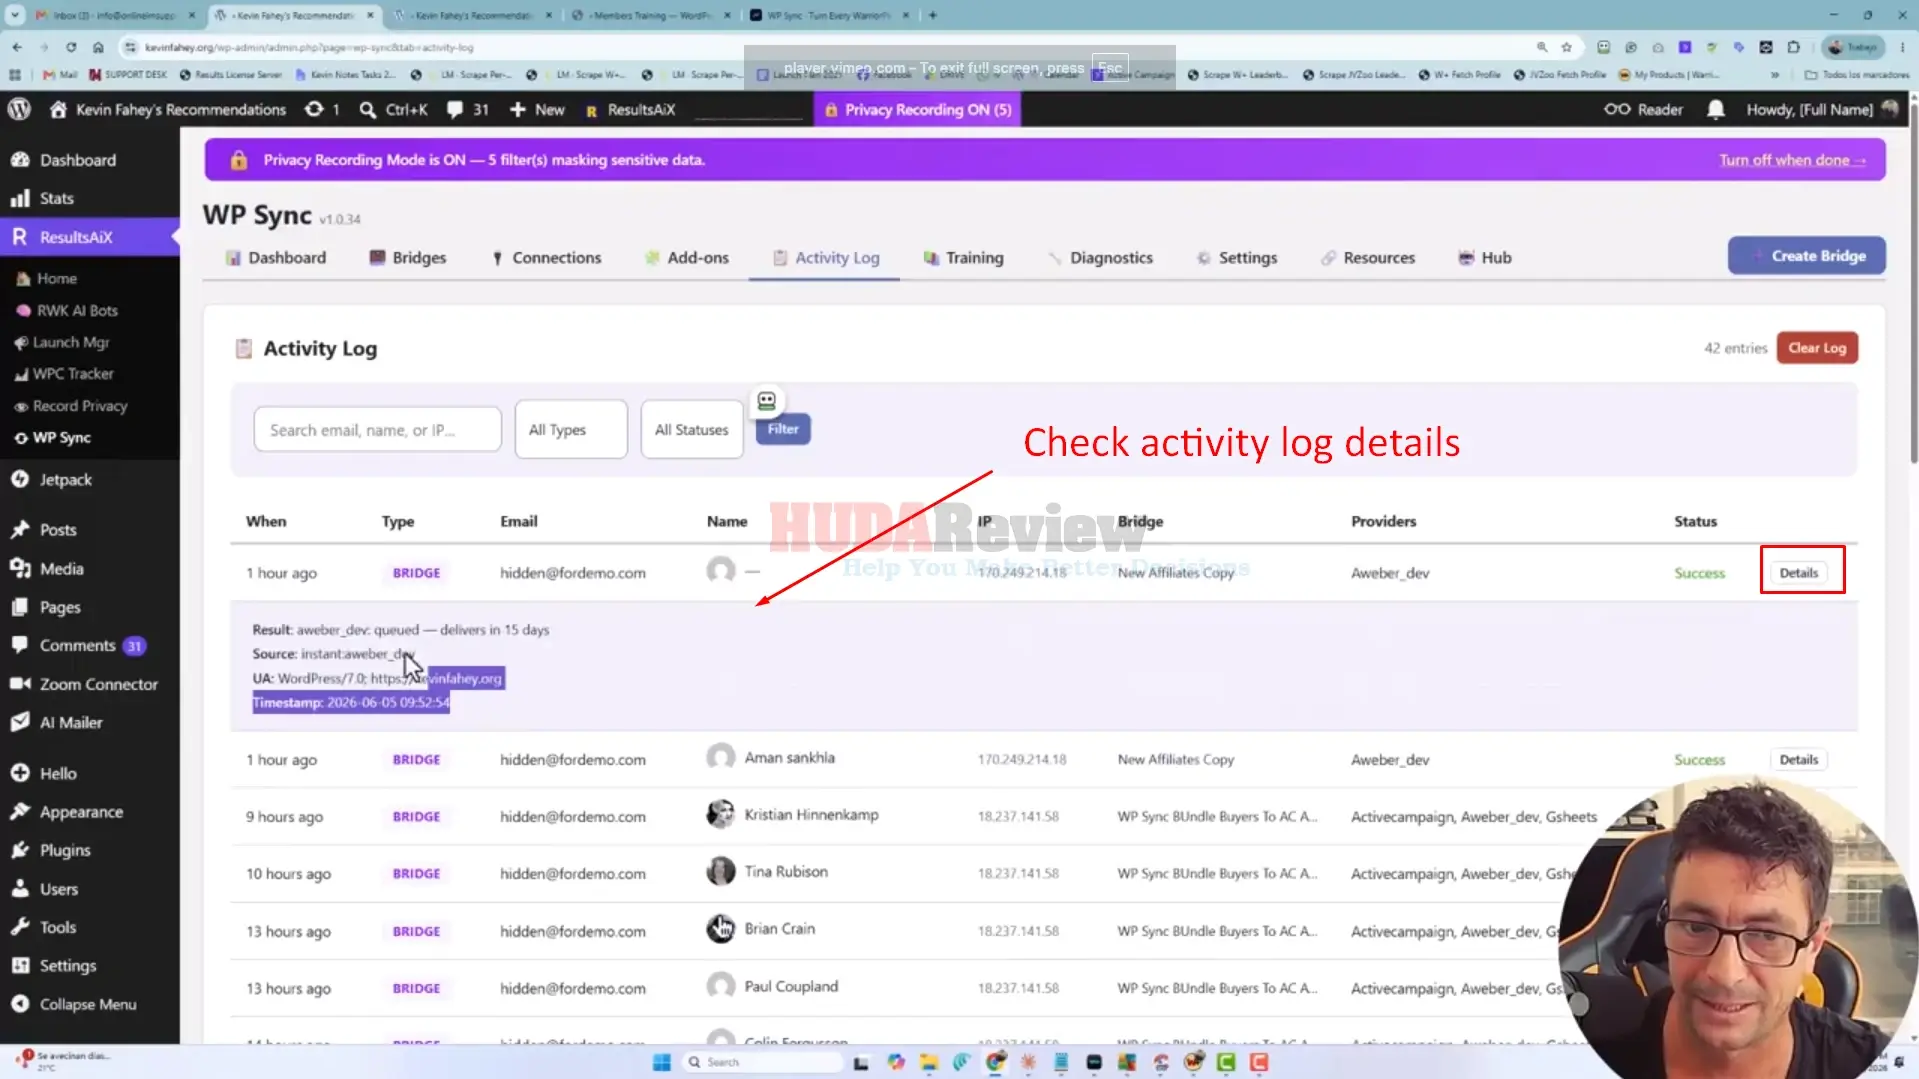1919x1079 pixels.
Task: Open RWK AI Bots submenu item
Action: pyautogui.click(x=77, y=310)
